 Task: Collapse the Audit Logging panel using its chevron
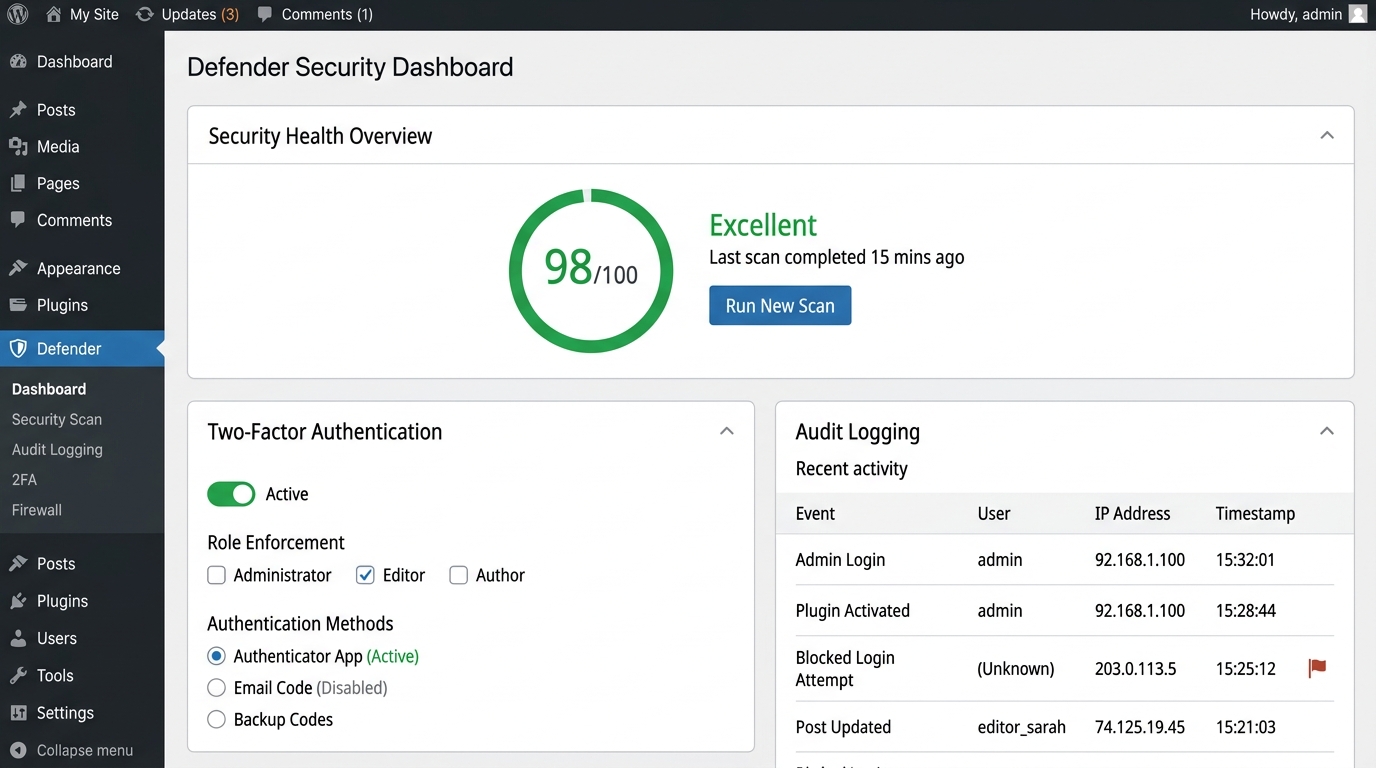pyautogui.click(x=1327, y=431)
